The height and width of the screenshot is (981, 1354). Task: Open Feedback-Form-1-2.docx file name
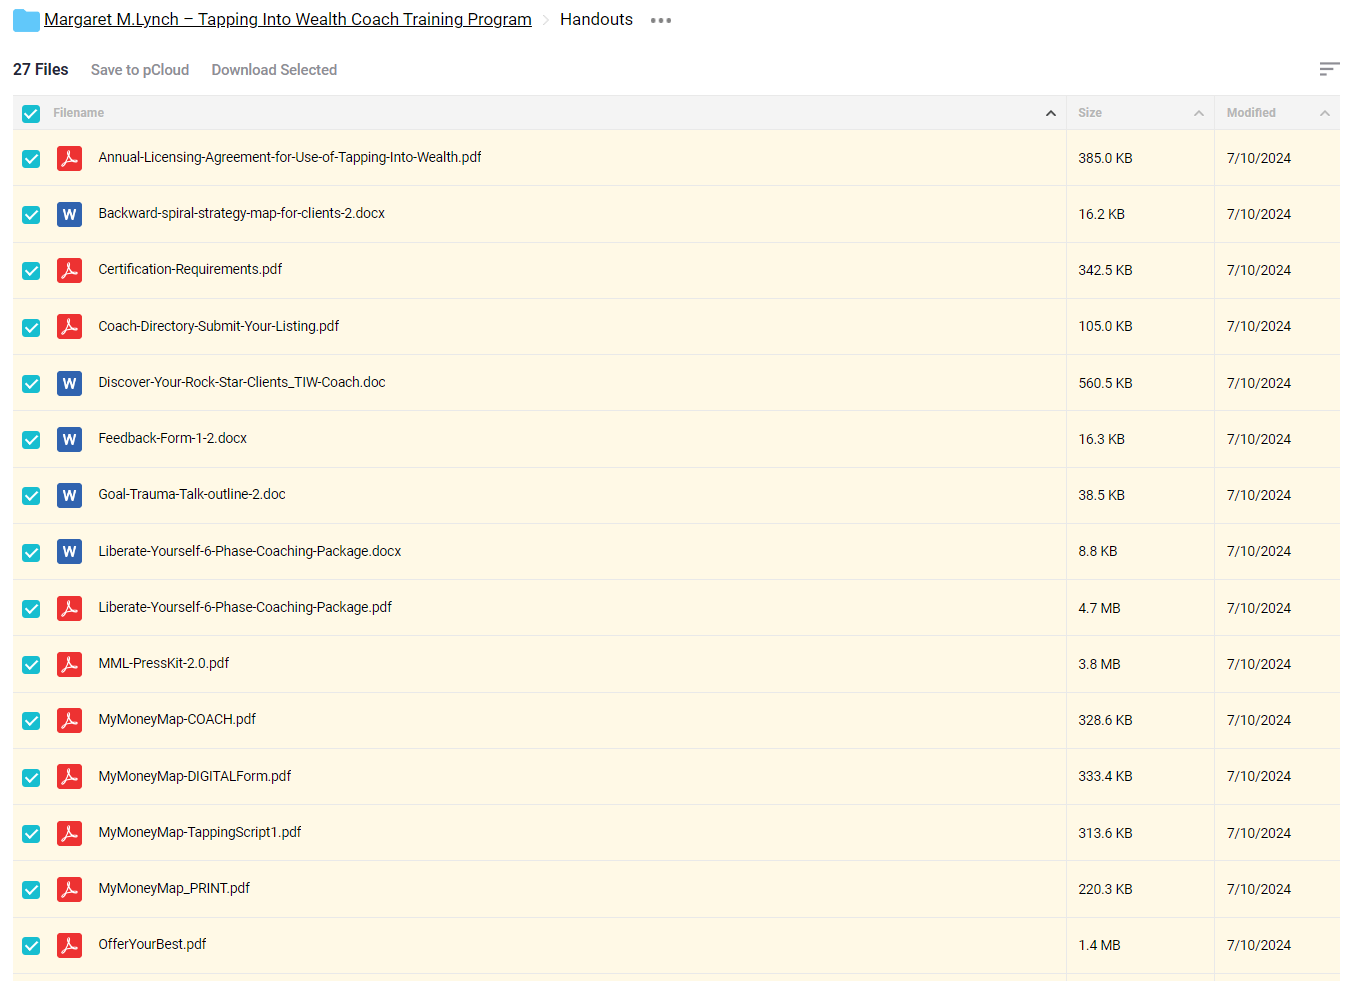tap(173, 438)
